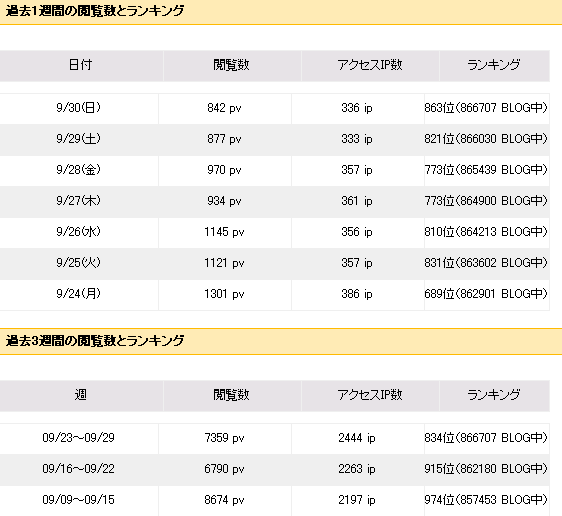Select the 閲覧数 header in first table
This screenshot has width=562, height=516.
pyautogui.click(x=231, y=65)
